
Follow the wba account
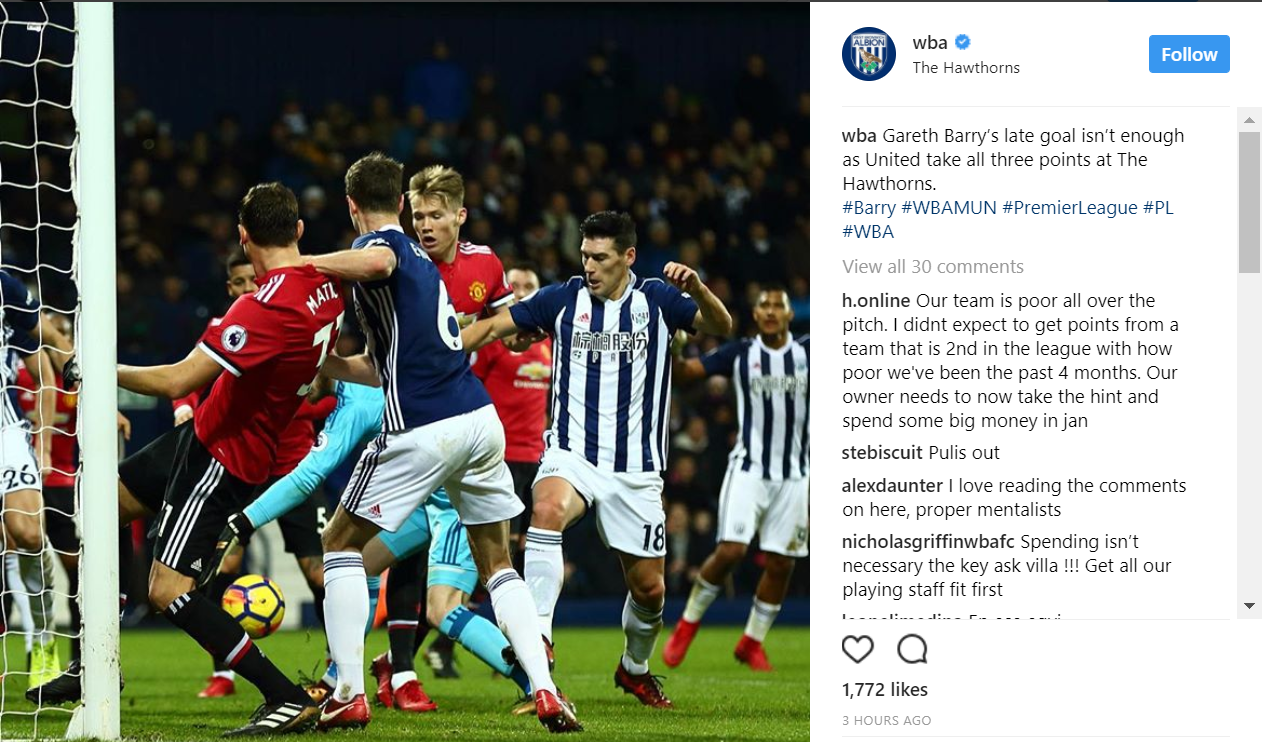point(1189,54)
